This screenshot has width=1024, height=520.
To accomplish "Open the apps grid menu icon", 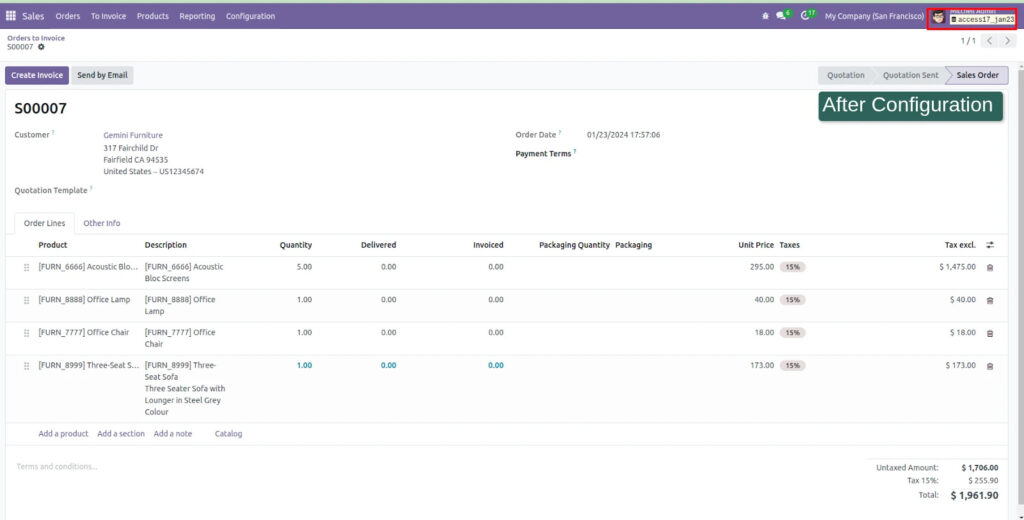I will [x=11, y=16].
